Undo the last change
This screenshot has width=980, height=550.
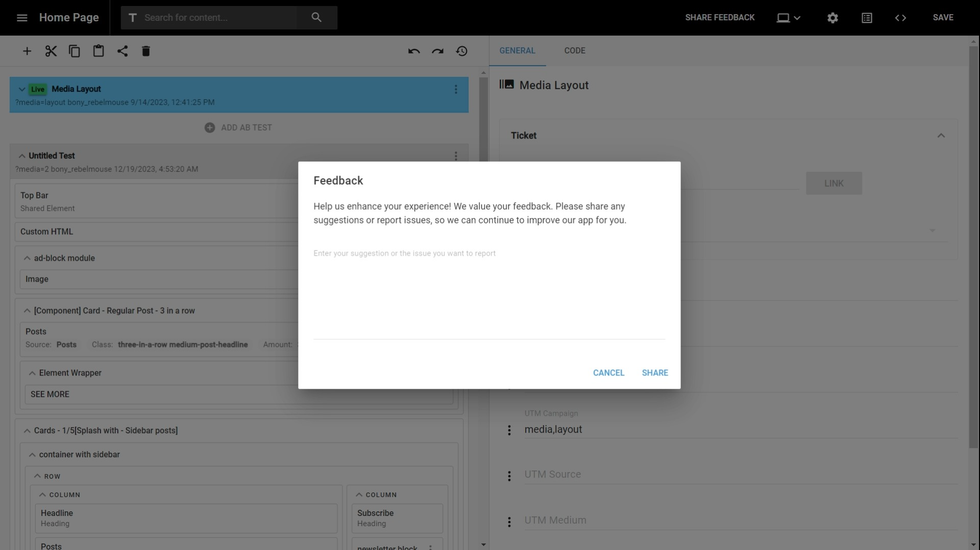point(414,51)
